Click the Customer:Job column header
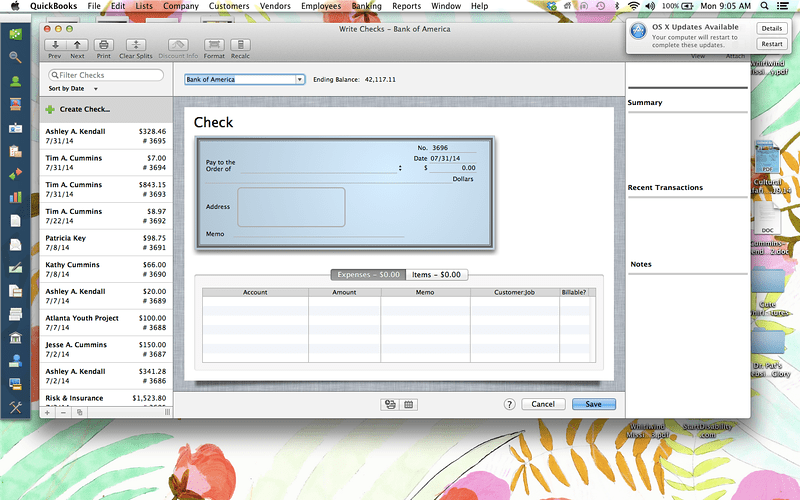Screen dimensions: 800x500 click(x=514, y=292)
